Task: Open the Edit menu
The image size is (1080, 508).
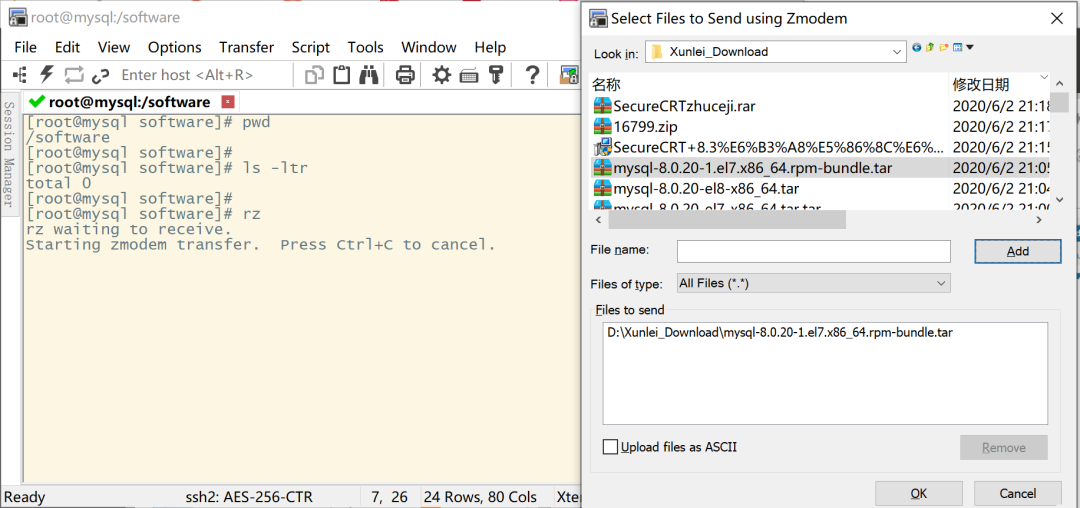Action: (x=68, y=47)
